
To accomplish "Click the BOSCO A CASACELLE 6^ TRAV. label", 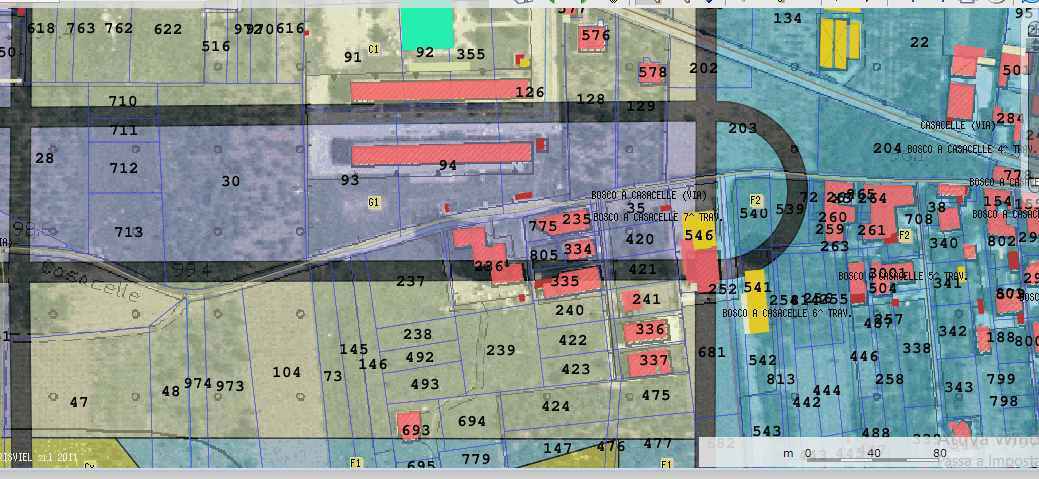I will click(797, 313).
